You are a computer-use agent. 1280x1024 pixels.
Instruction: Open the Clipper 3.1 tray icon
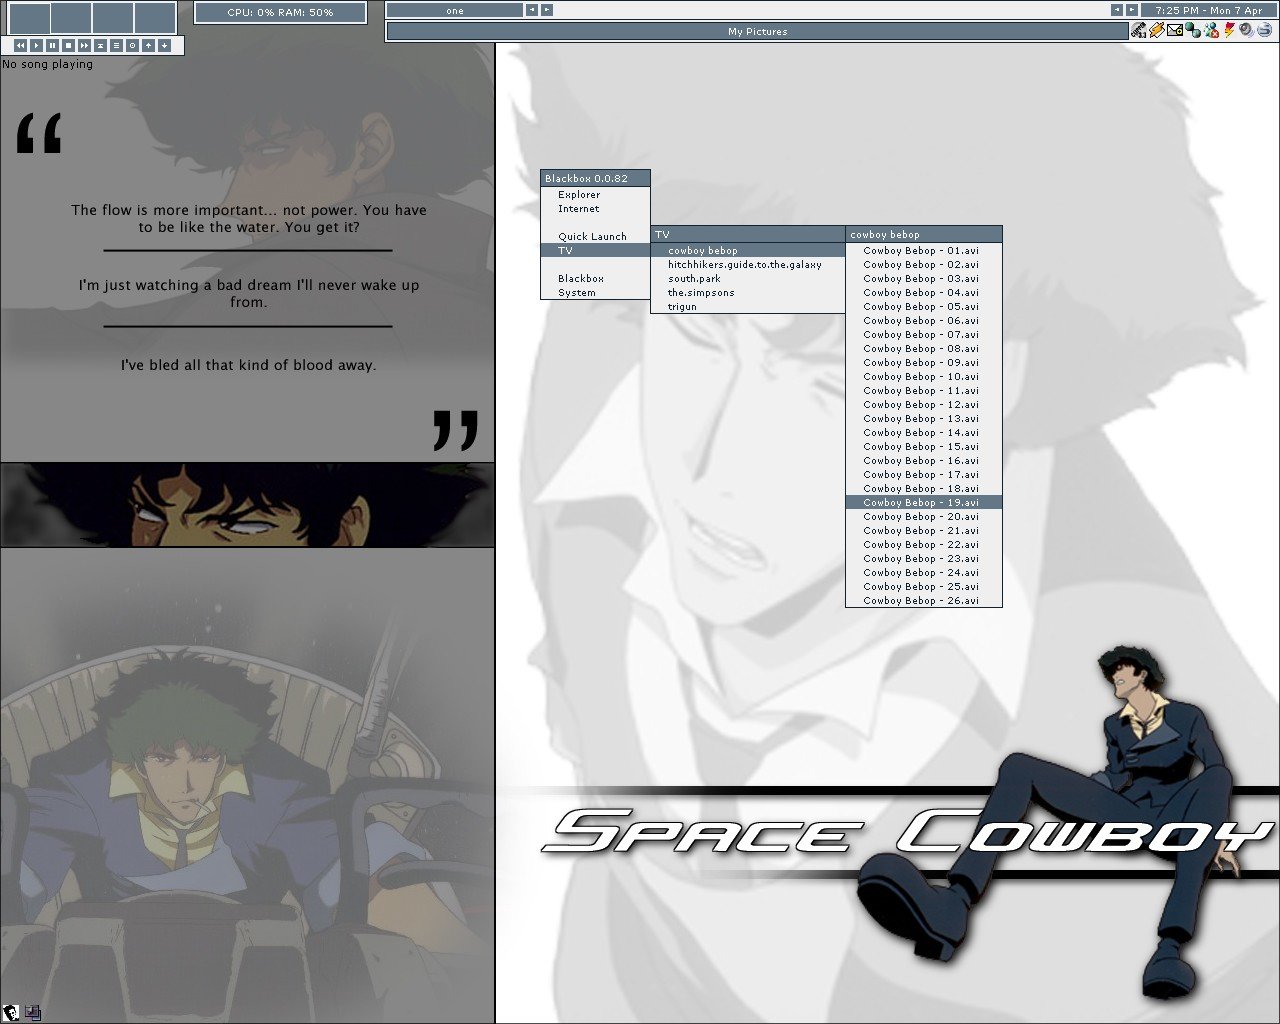1138,30
